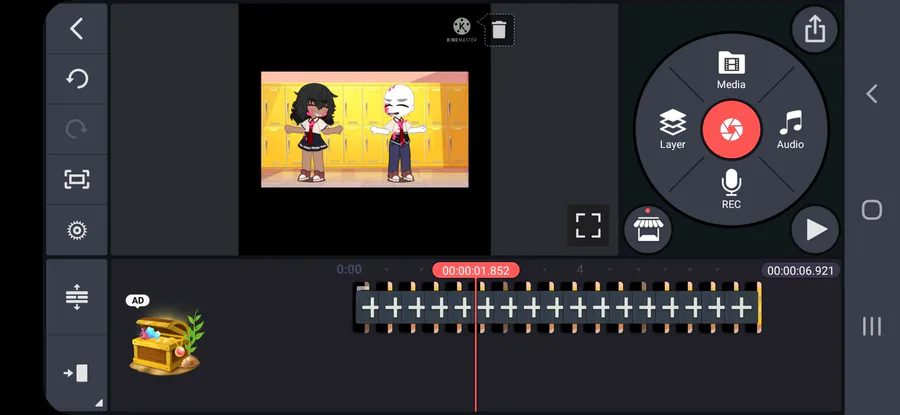This screenshot has height=415, width=900.
Task: Undo the last edit
Action: point(76,79)
